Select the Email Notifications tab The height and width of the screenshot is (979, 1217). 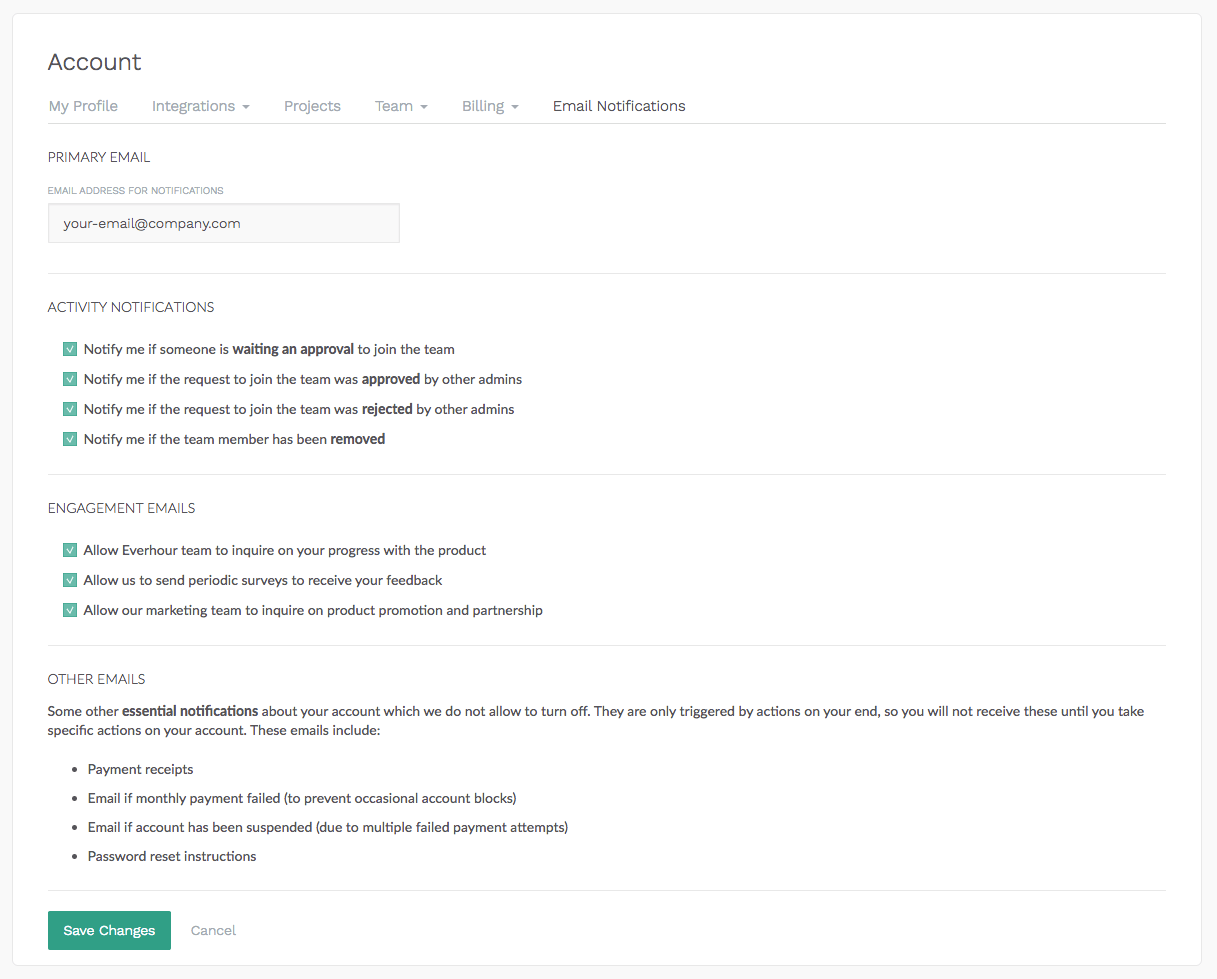coord(619,106)
